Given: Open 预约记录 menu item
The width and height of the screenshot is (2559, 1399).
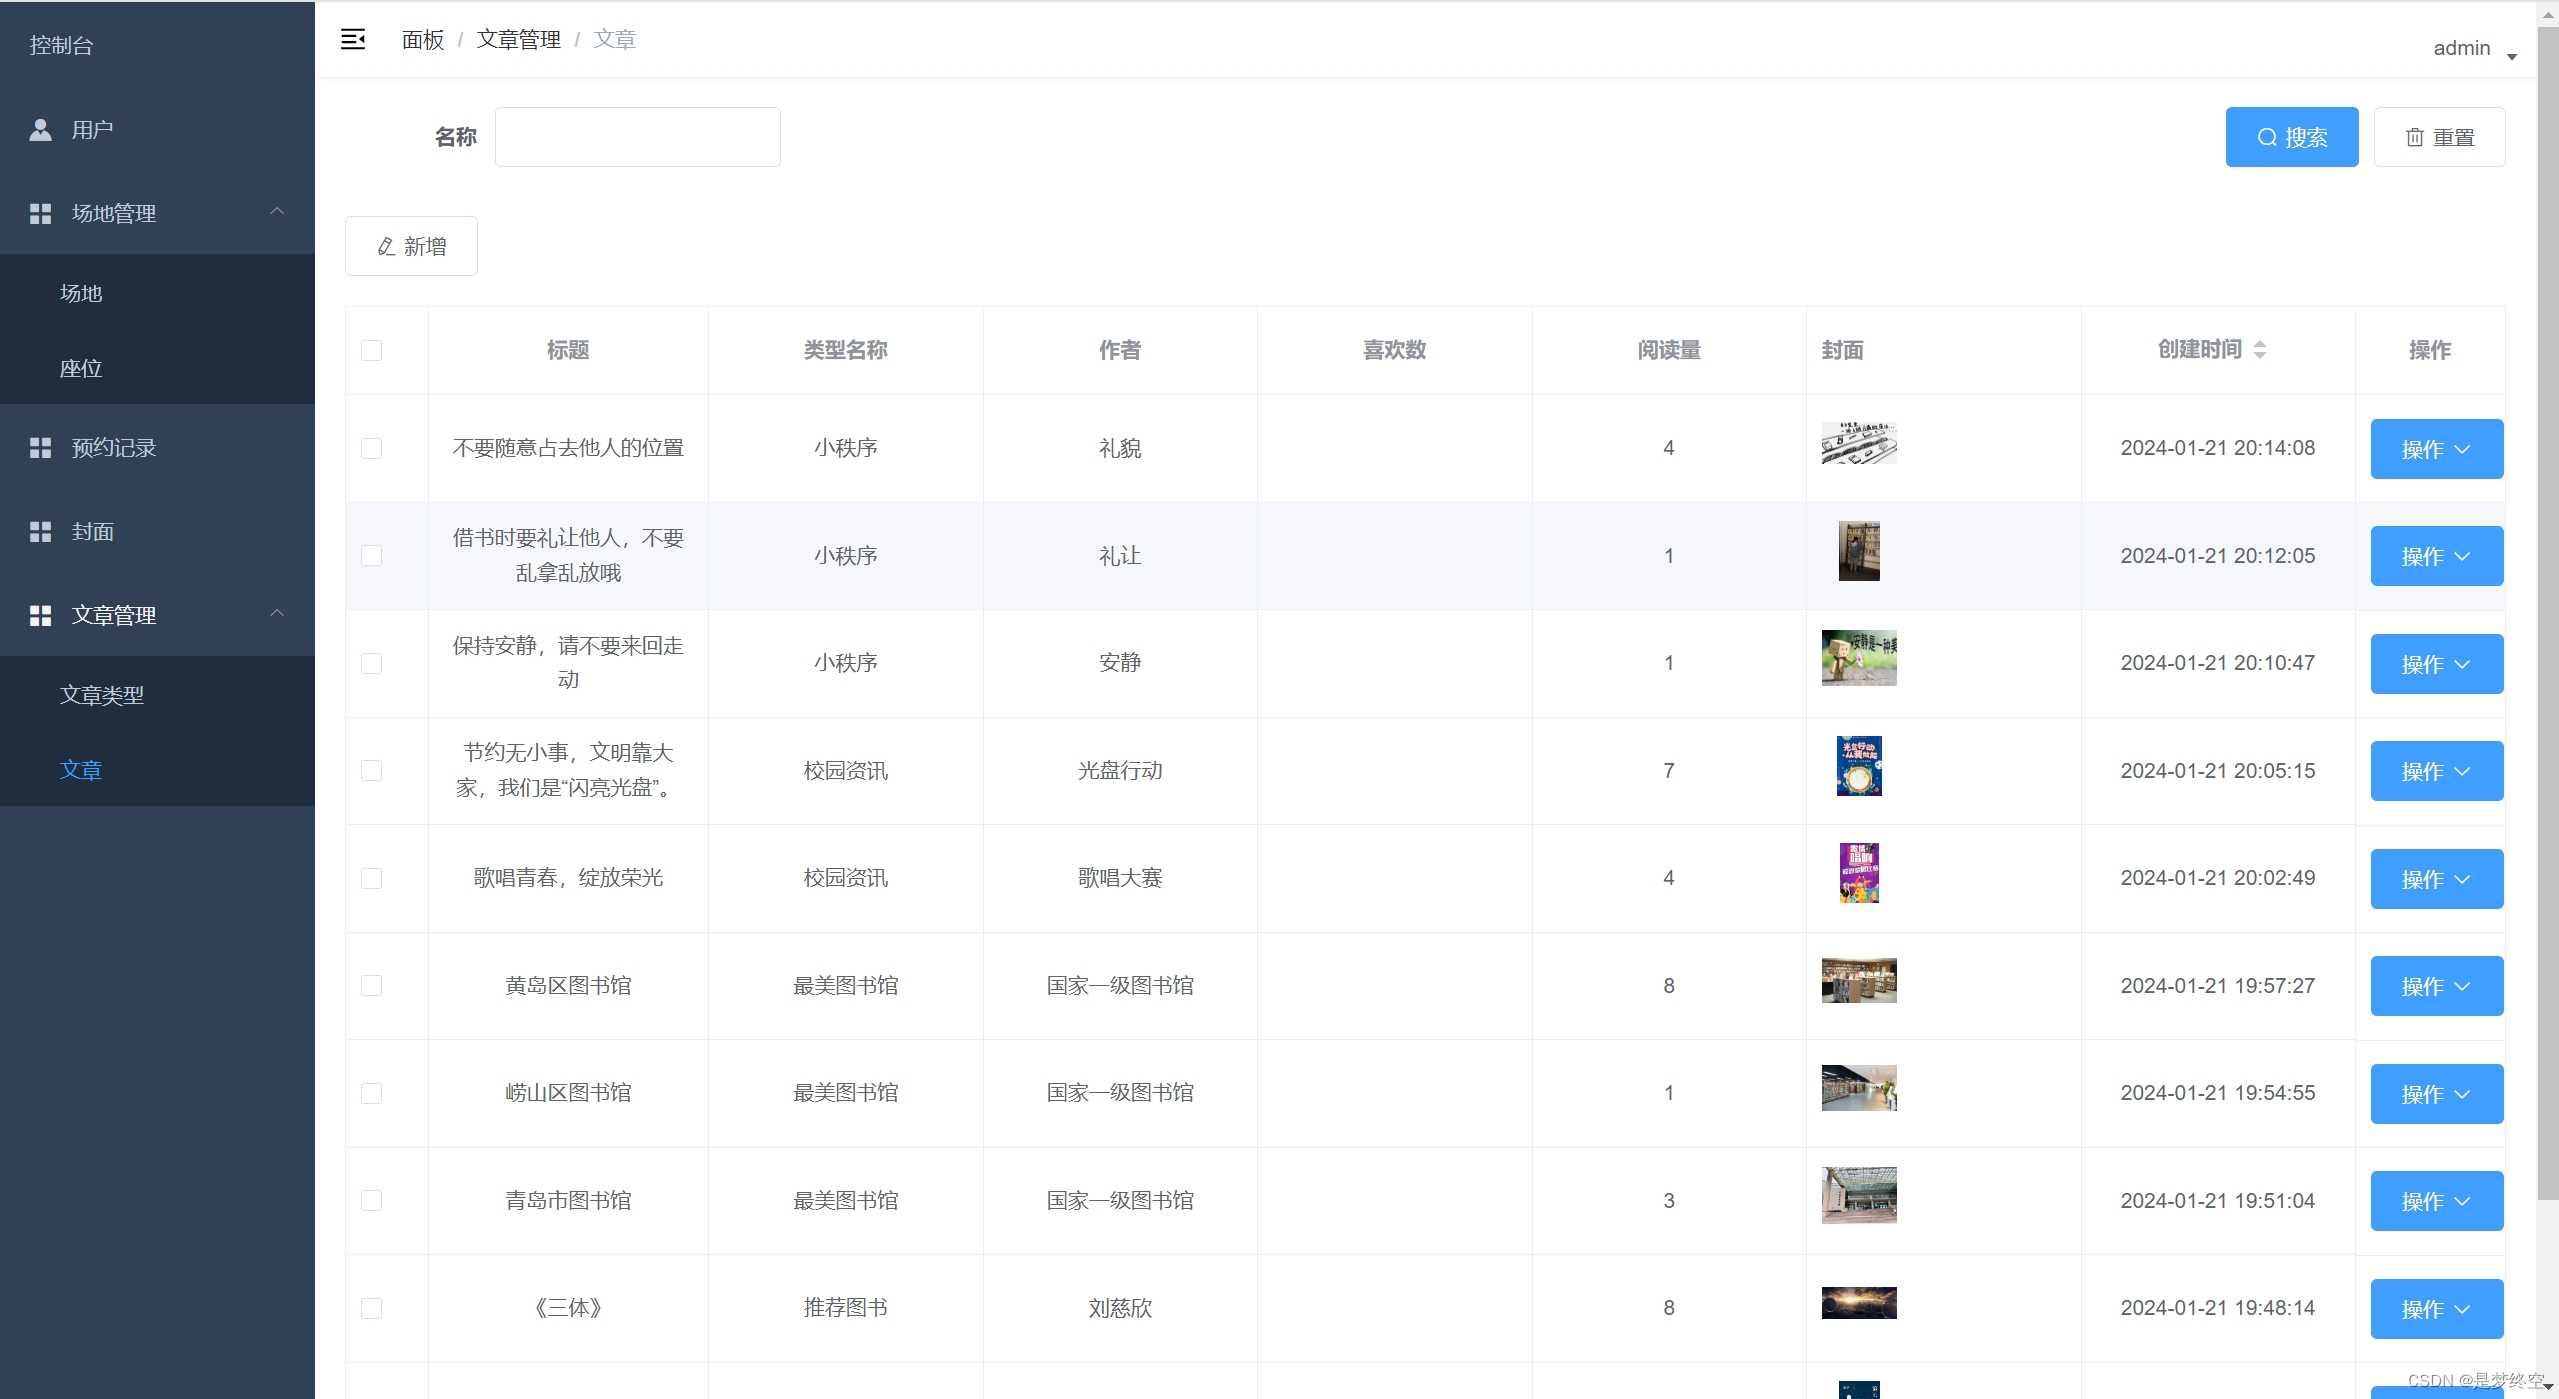Looking at the screenshot, I should coord(157,448).
